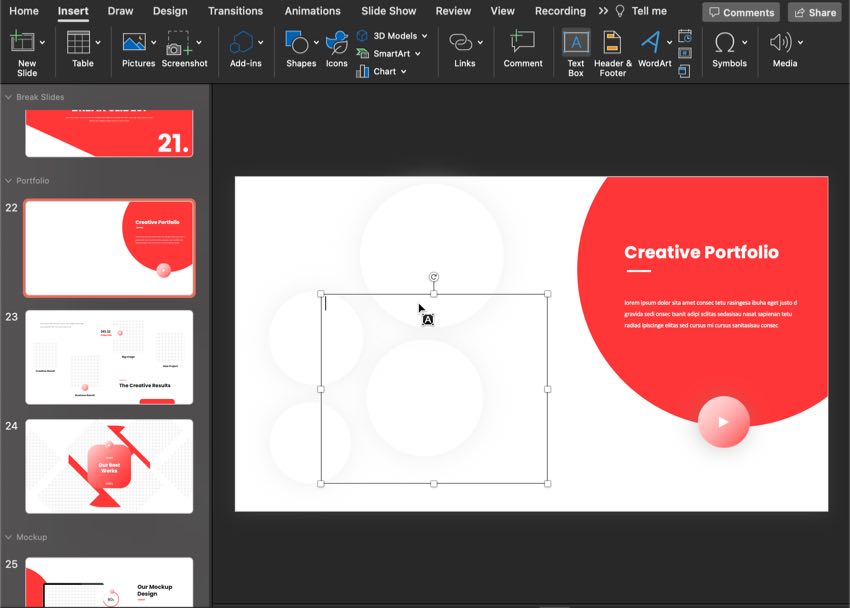The height and width of the screenshot is (608, 850).
Task: Open the Recording tab
Action: 560,11
